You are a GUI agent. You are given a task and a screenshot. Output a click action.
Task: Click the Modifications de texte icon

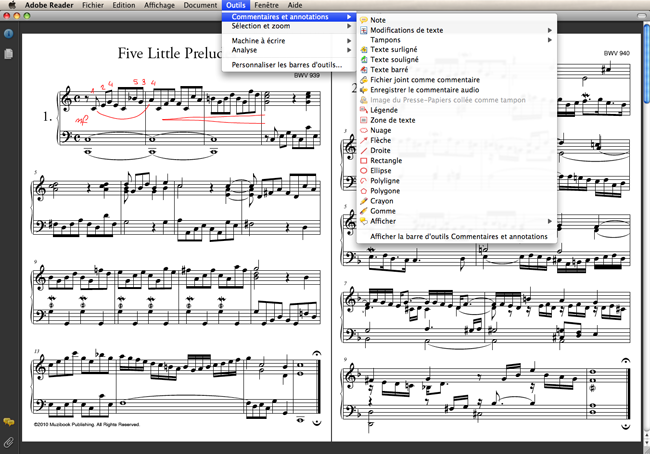[364, 30]
